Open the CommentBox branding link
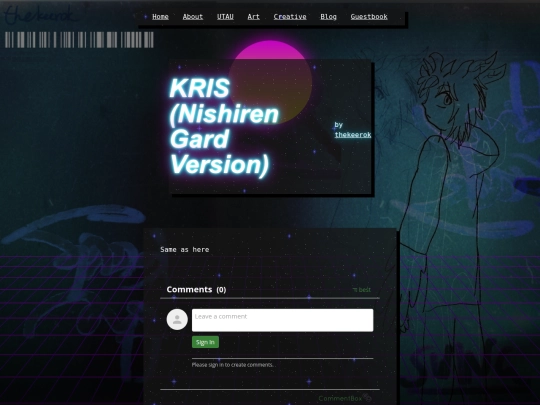 tap(345, 398)
